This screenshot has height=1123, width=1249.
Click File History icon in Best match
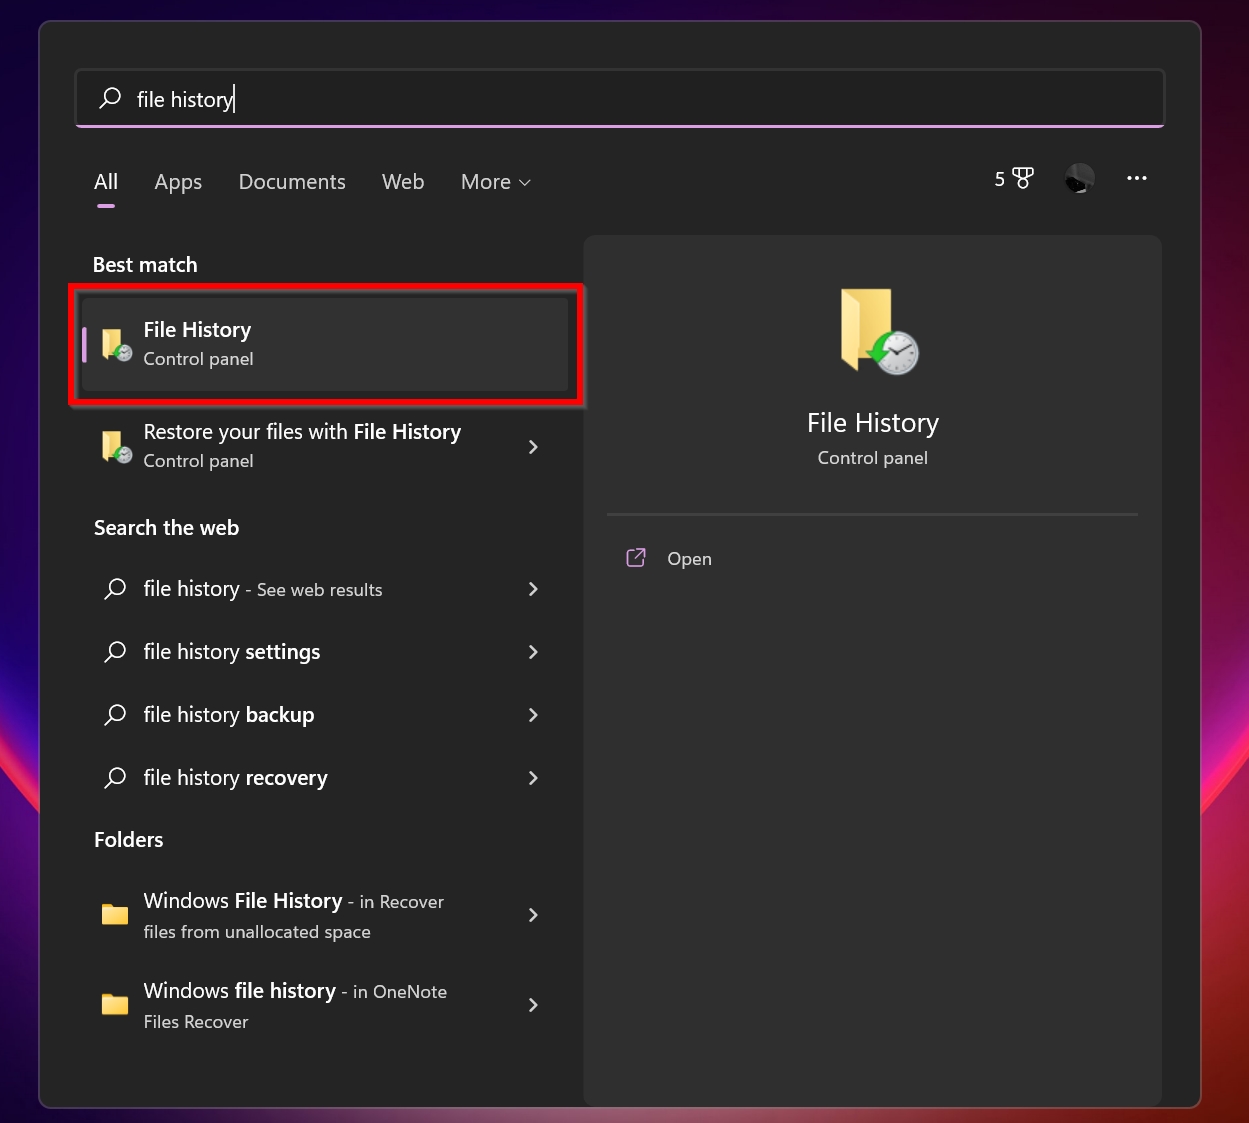(117, 344)
